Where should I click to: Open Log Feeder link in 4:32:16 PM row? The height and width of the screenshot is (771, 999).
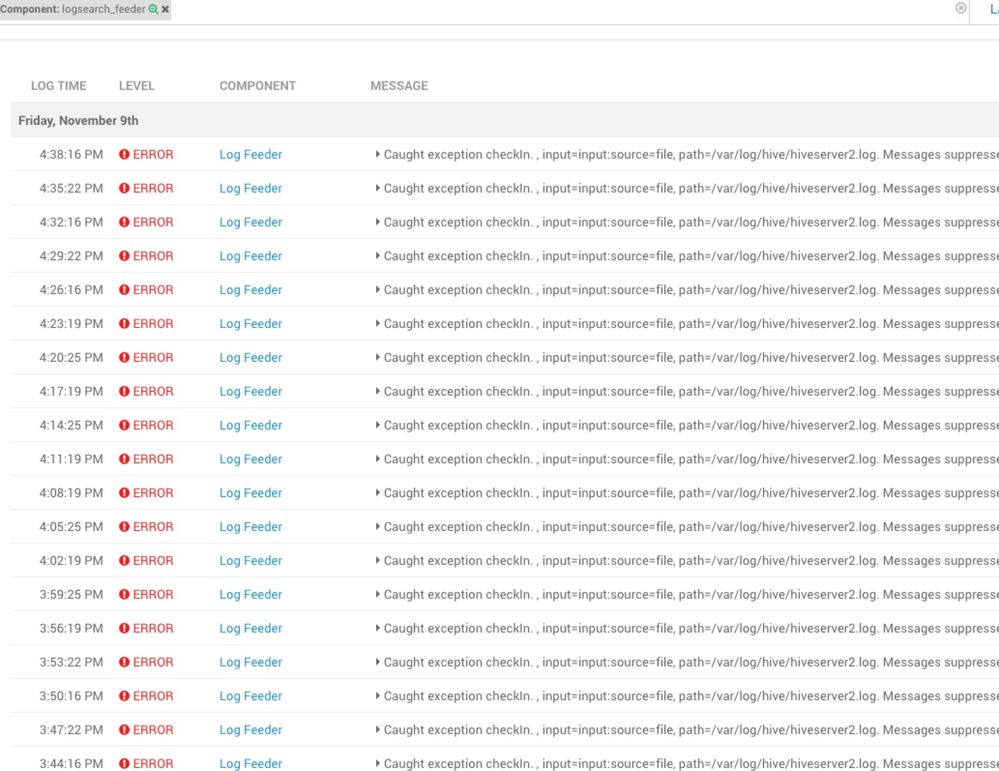point(250,222)
